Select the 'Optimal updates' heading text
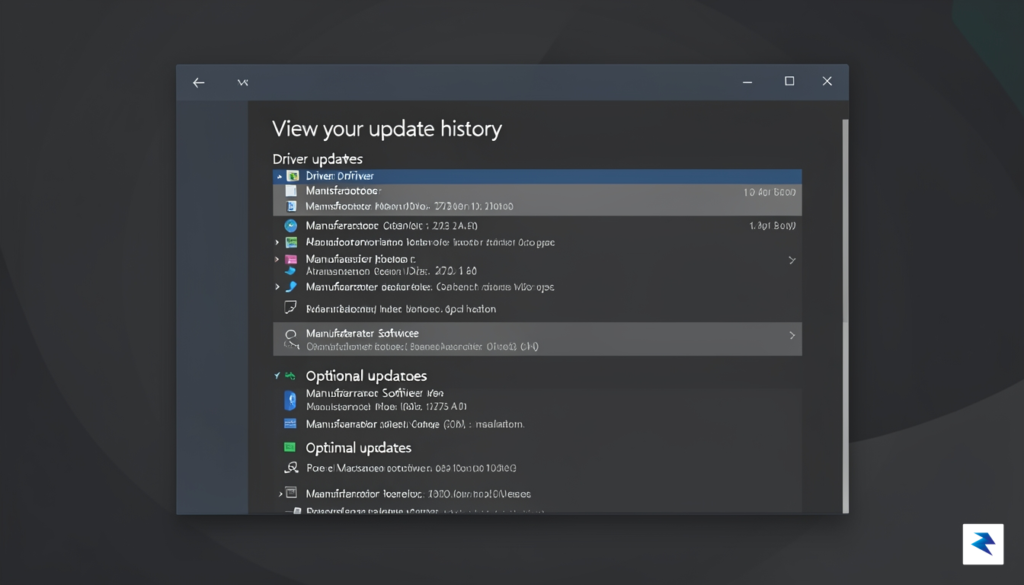1024x585 pixels. coord(359,448)
